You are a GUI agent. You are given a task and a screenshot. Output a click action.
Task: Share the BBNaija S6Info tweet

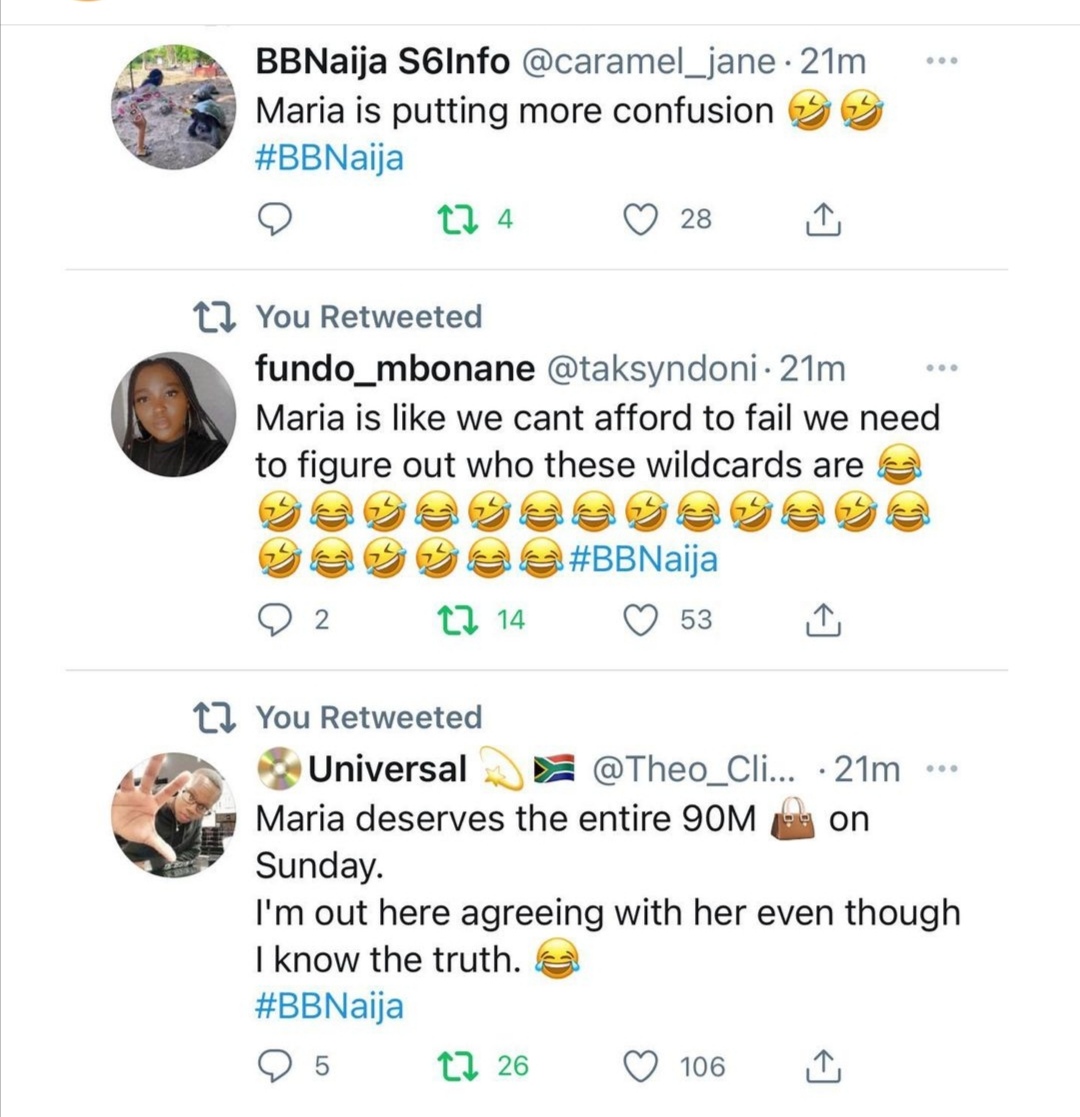pos(823,219)
